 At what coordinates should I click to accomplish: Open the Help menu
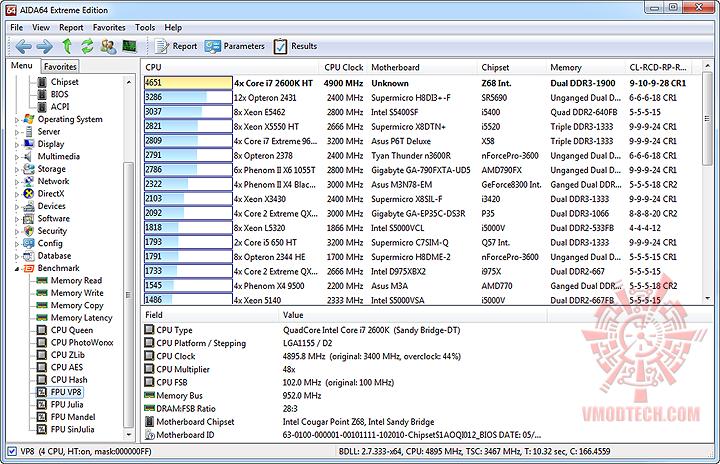173,28
